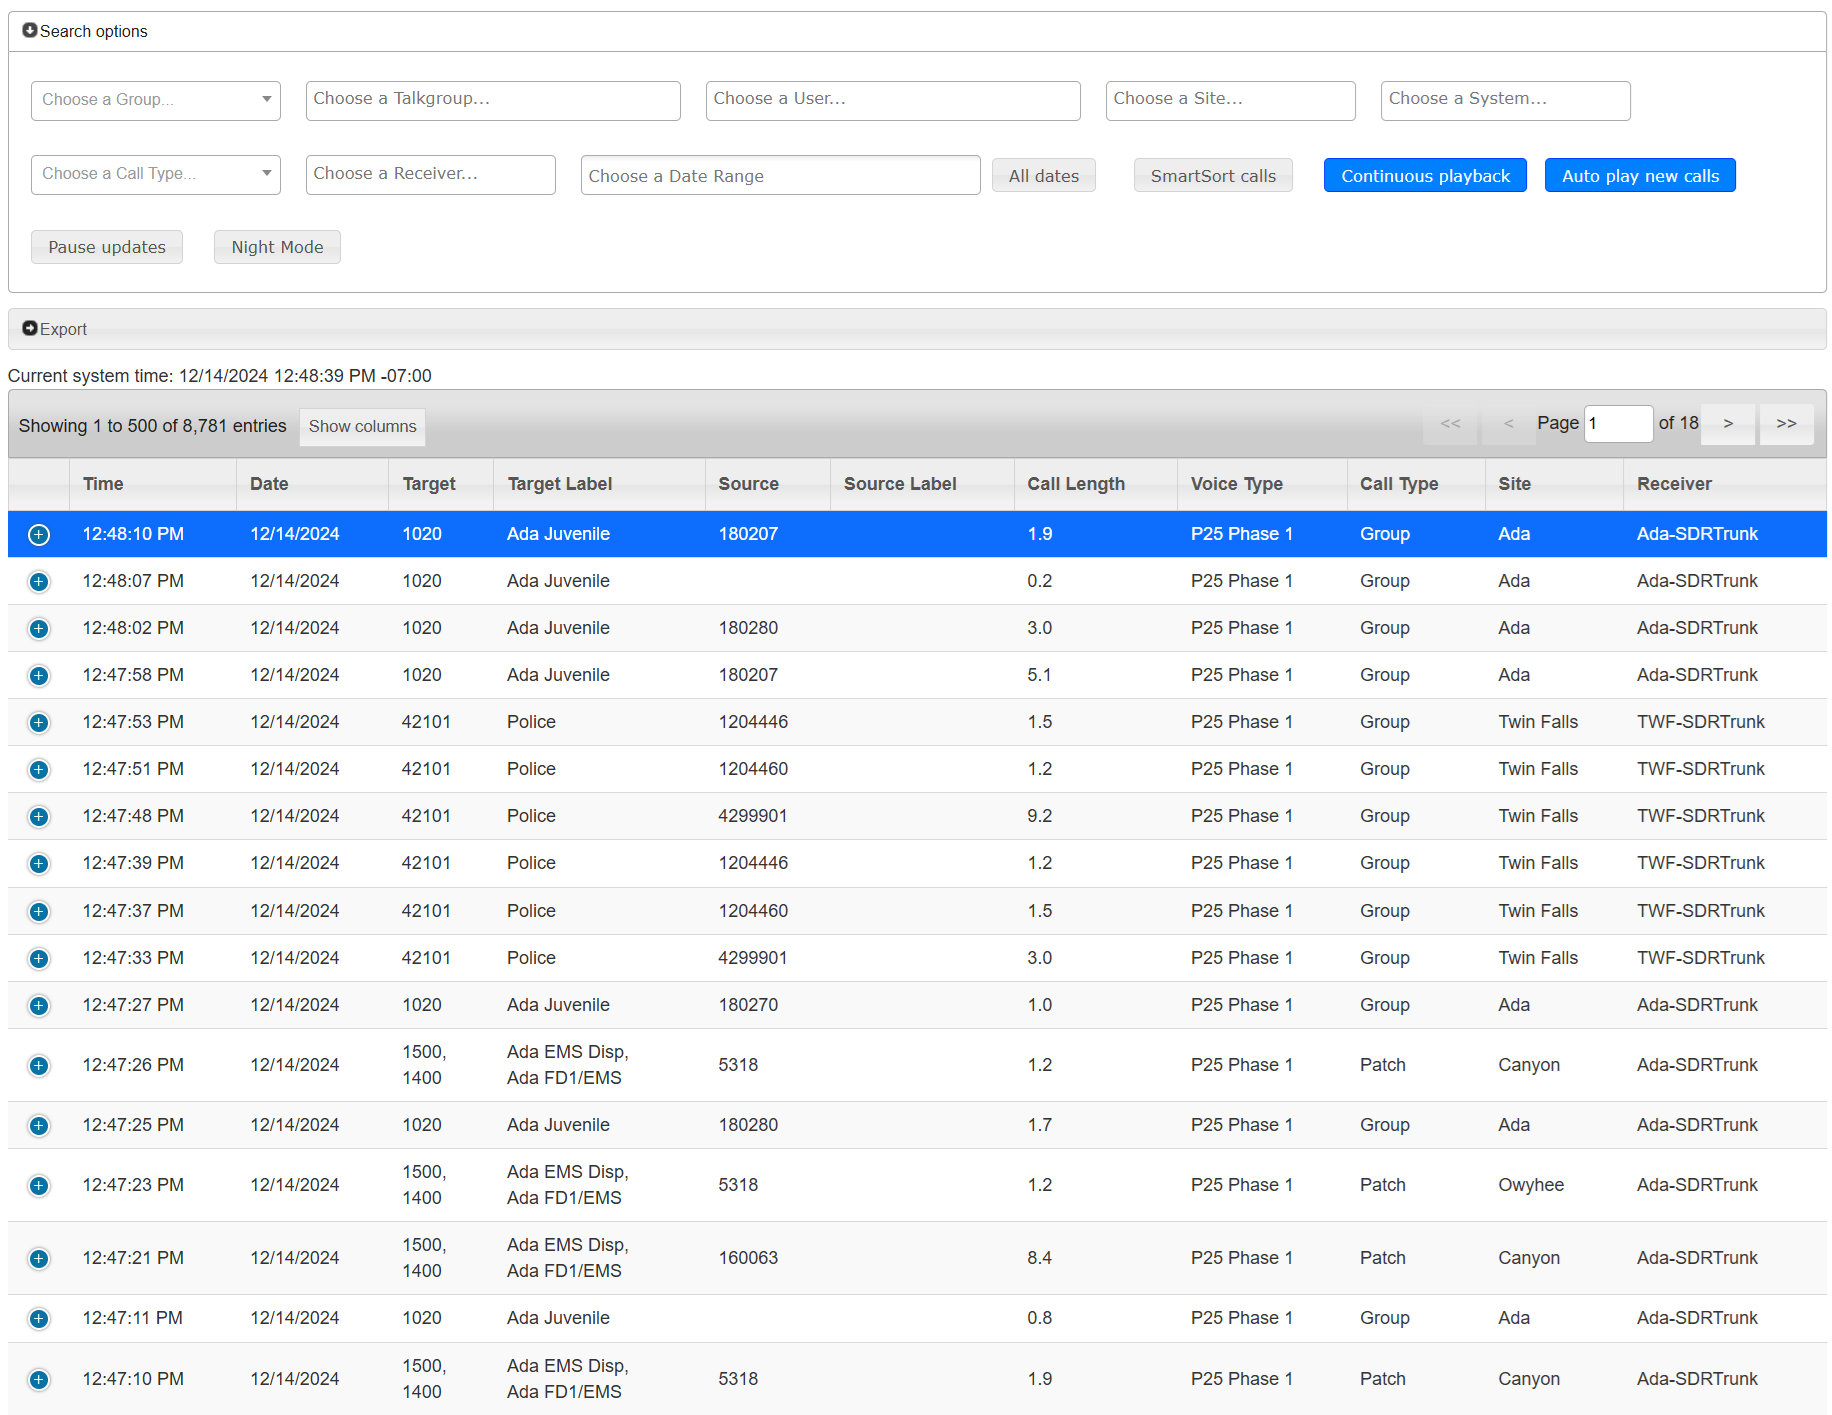Jump to the last page with the double arrow
The width and height of the screenshot is (1832, 1415).
[x=1786, y=424]
